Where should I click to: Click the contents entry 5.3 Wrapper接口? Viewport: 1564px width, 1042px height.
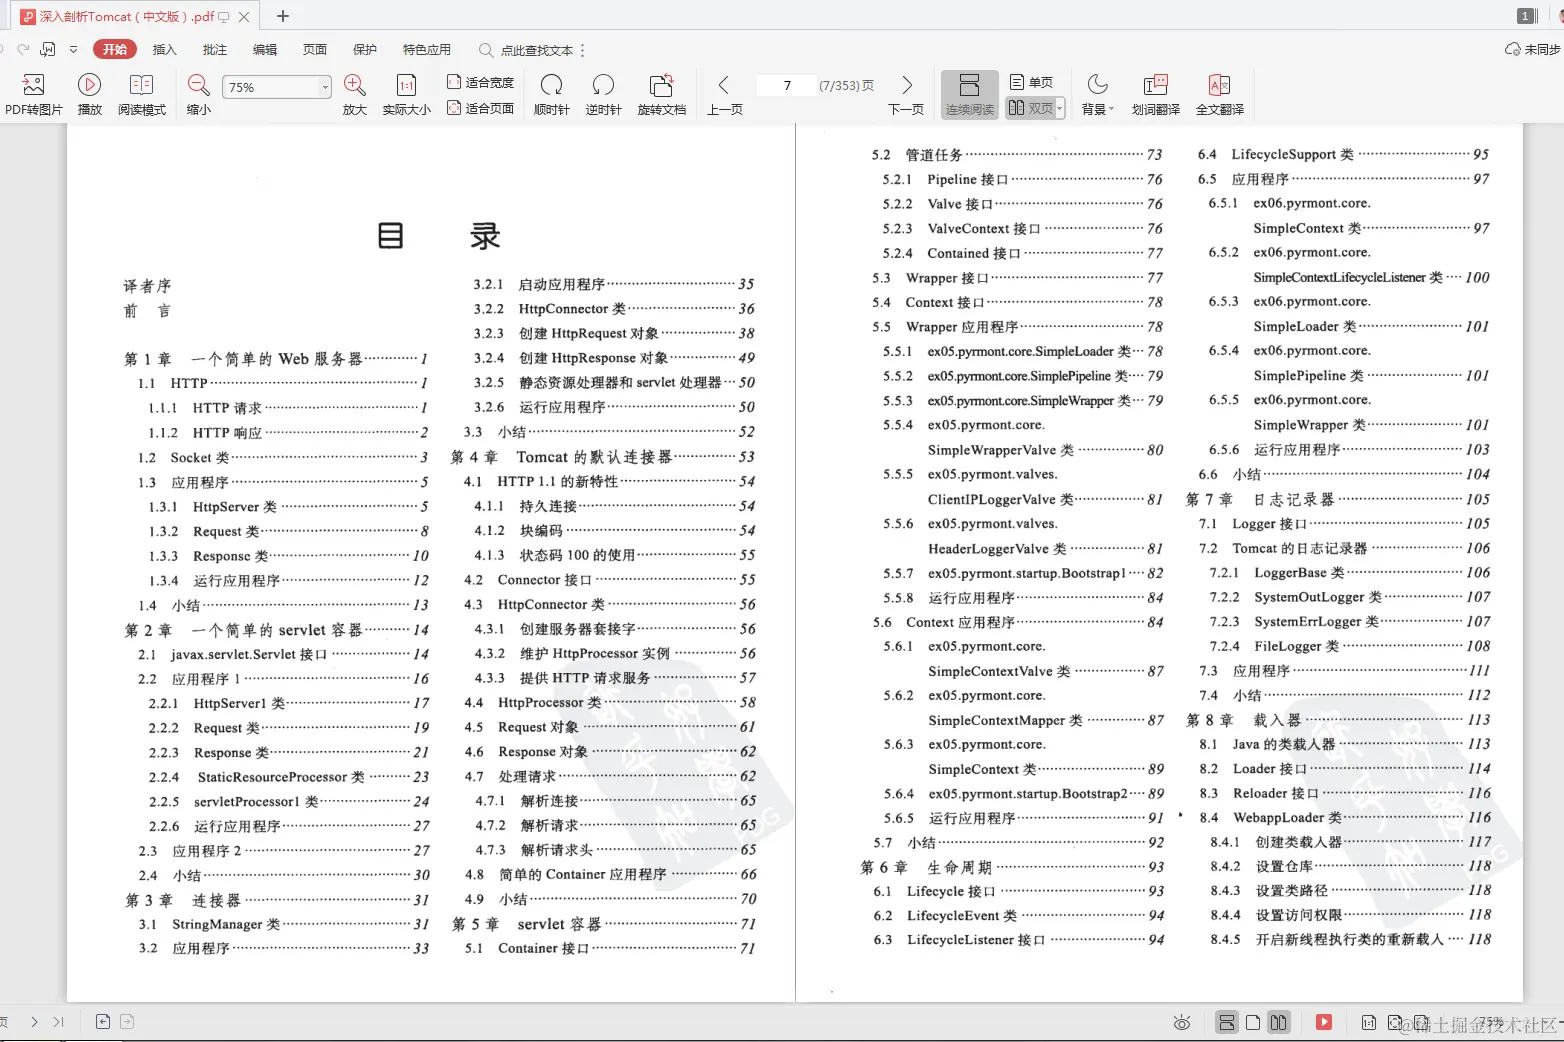[1018, 277]
